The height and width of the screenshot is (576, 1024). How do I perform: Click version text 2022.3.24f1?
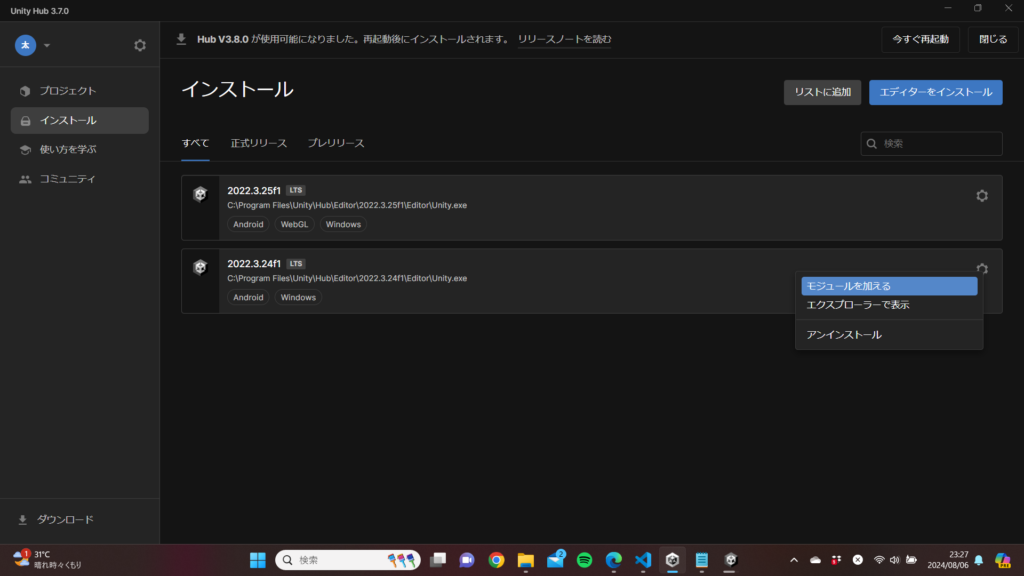coord(254,264)
